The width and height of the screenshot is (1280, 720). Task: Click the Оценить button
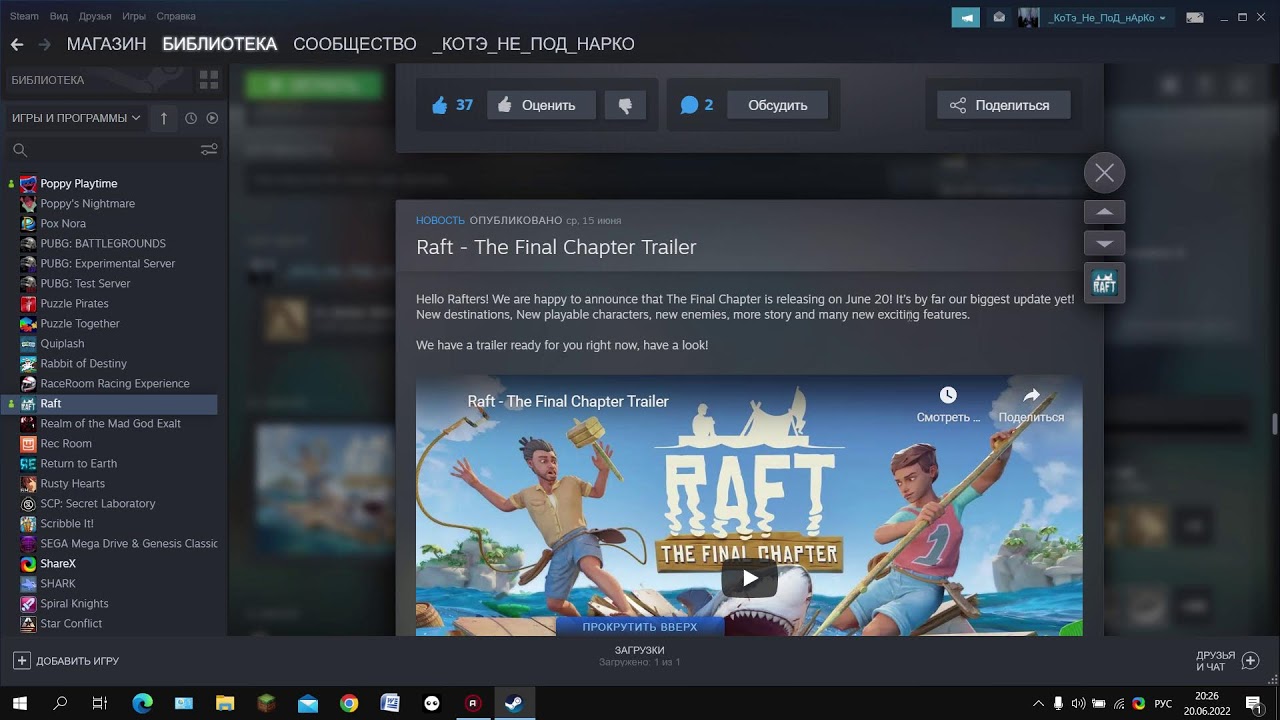point(541,105)
